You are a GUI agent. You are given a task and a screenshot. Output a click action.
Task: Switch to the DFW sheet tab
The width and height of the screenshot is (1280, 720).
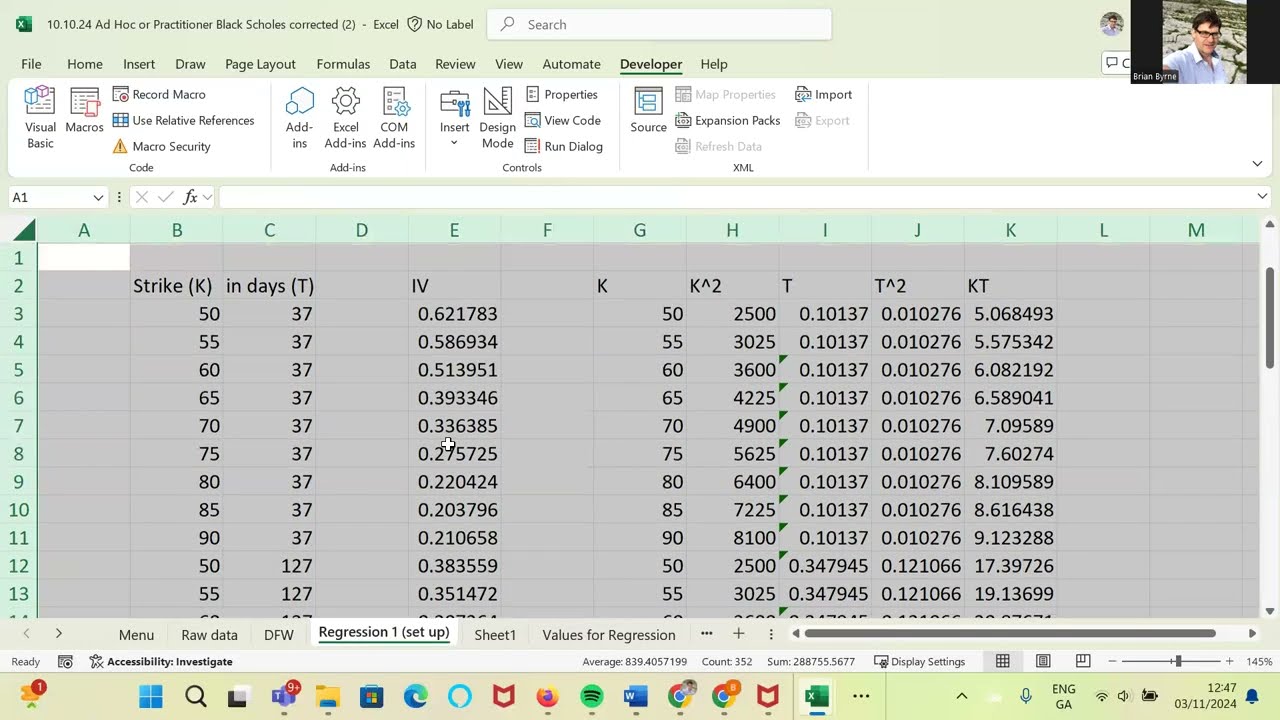tap(279, 635)
